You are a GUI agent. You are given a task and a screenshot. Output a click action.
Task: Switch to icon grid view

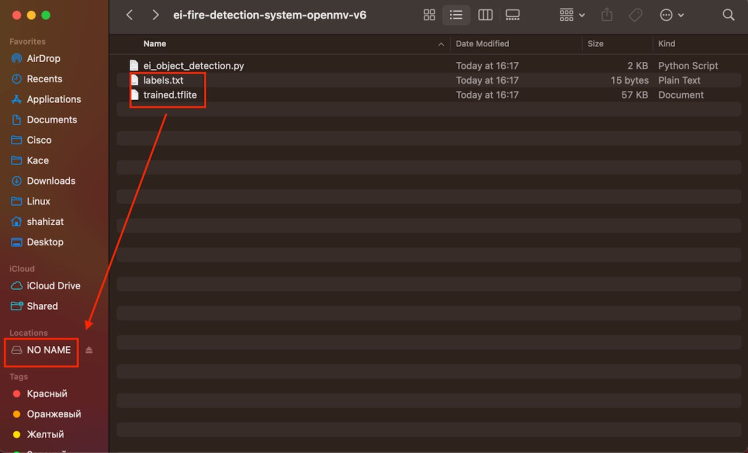click(x=429, y=15)
